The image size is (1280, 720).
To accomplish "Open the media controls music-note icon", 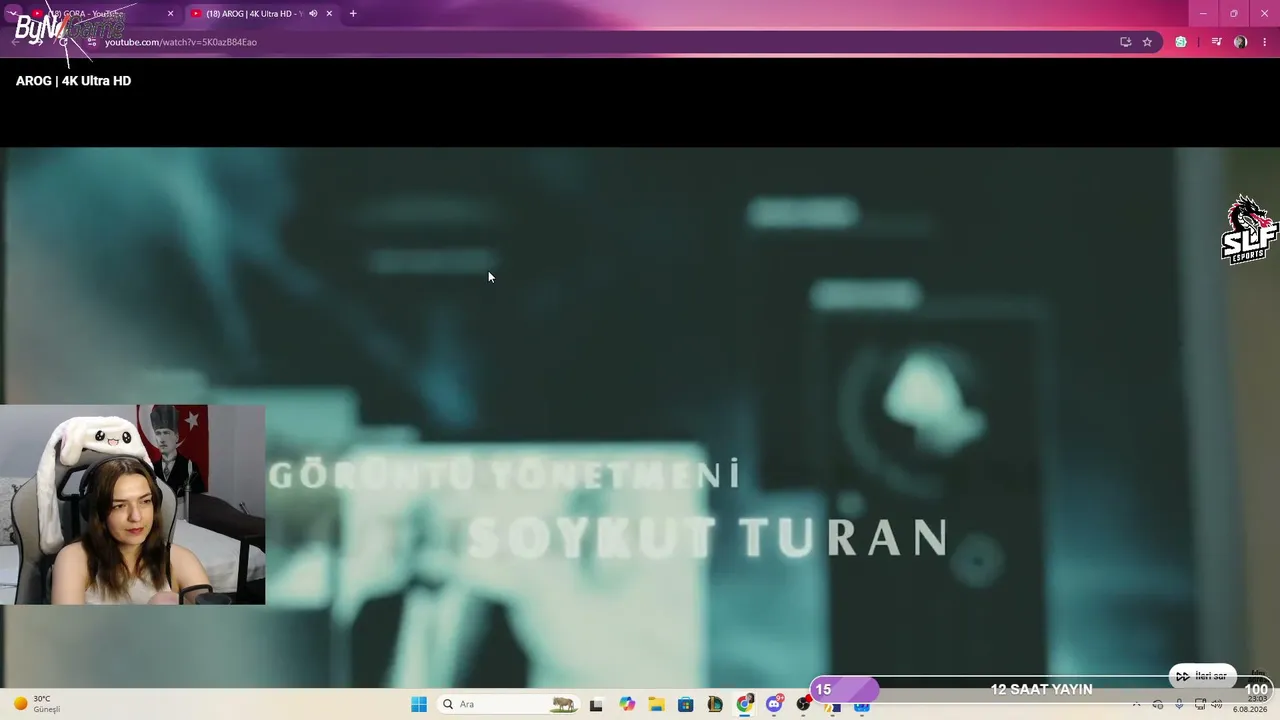I will click(x=1216, y=42).
